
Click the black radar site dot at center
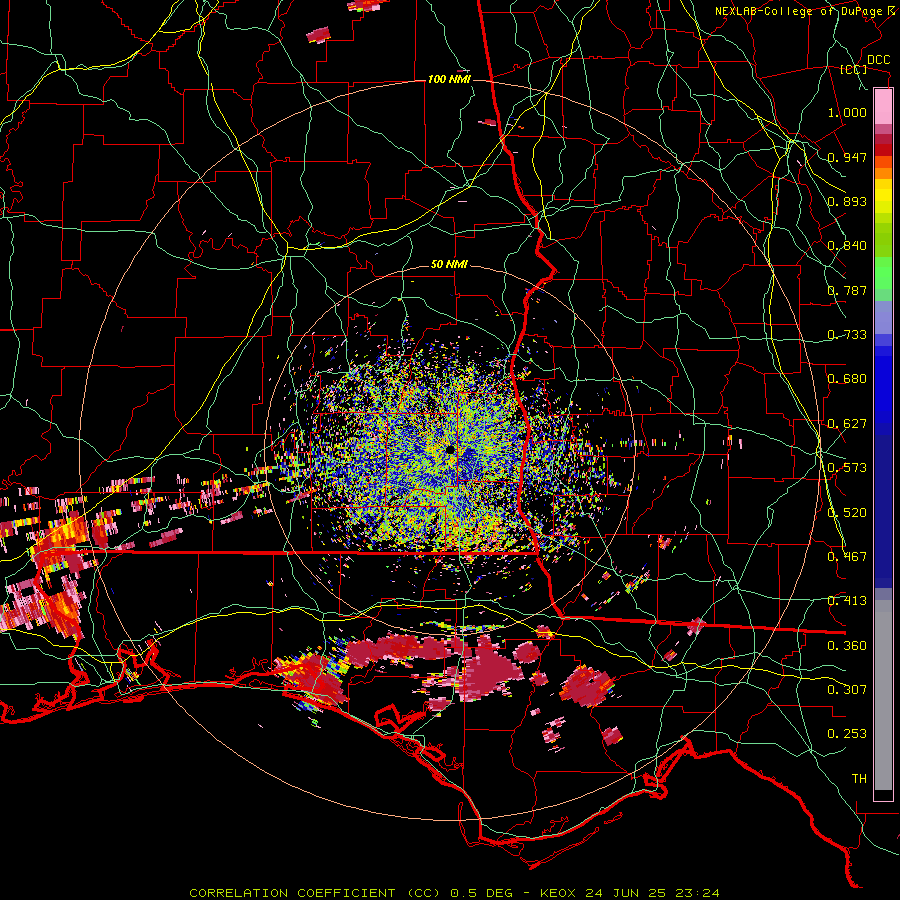pos(450,449)
